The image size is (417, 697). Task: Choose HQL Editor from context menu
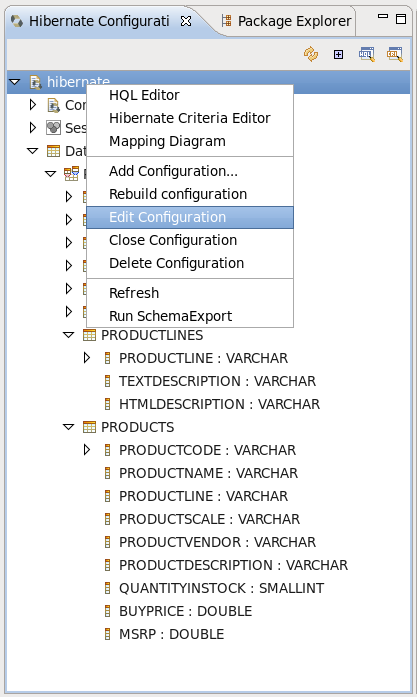pyautogui.click(x=190, y=95)
